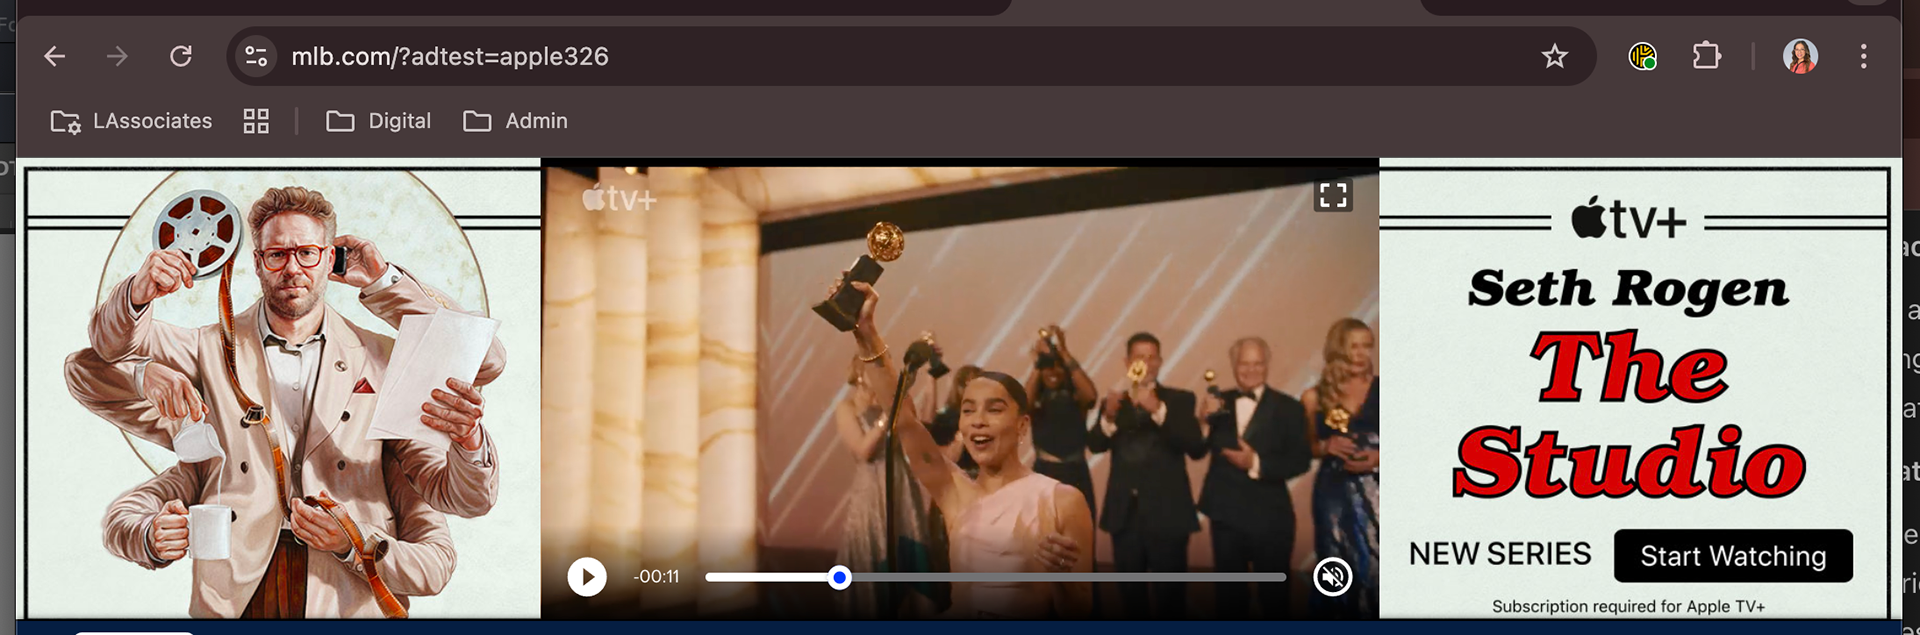The image size is (1920, 635).
Task: Bookmark this page with the star icon
Action: tap(1554, 57)
